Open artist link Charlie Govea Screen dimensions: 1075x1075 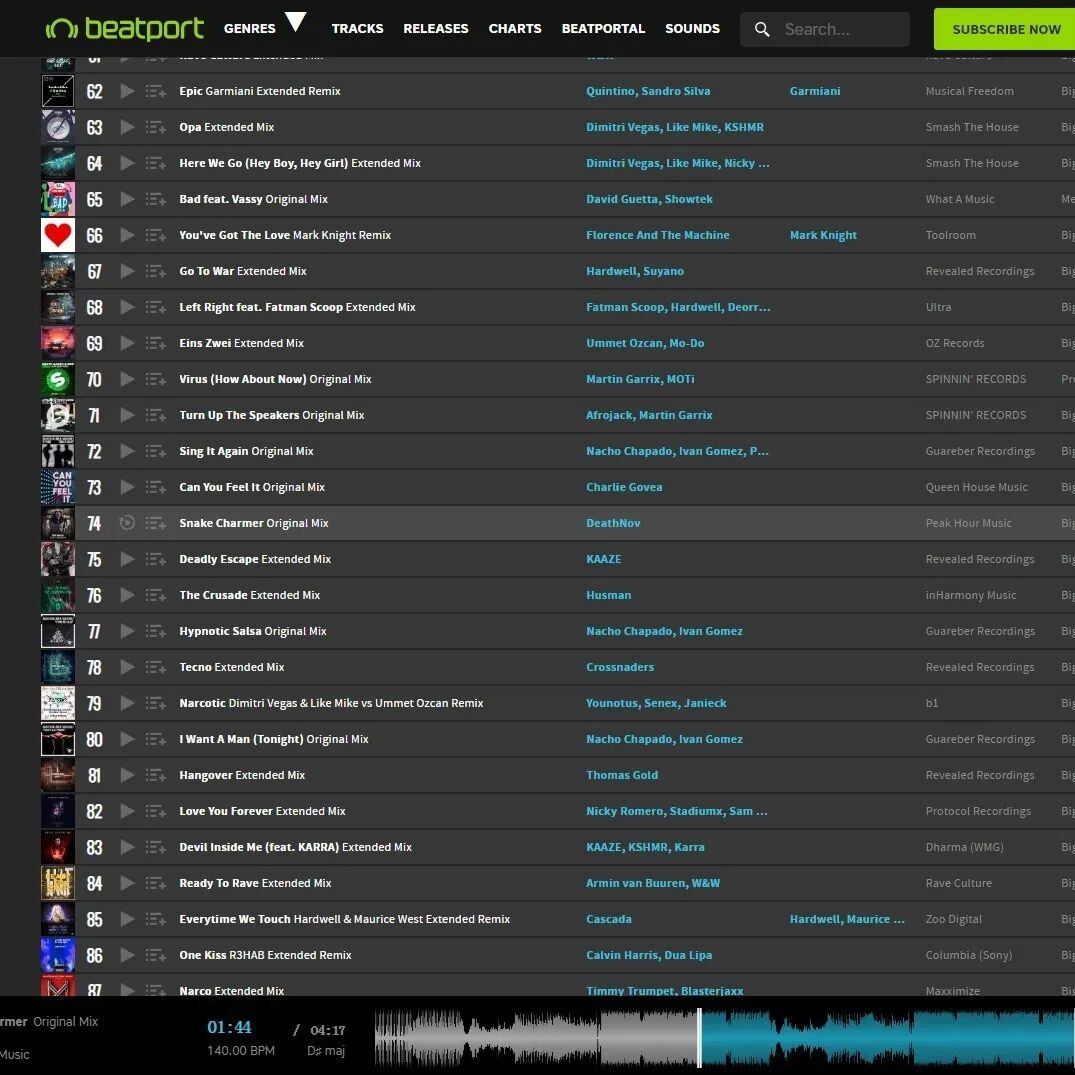(624, 487)
